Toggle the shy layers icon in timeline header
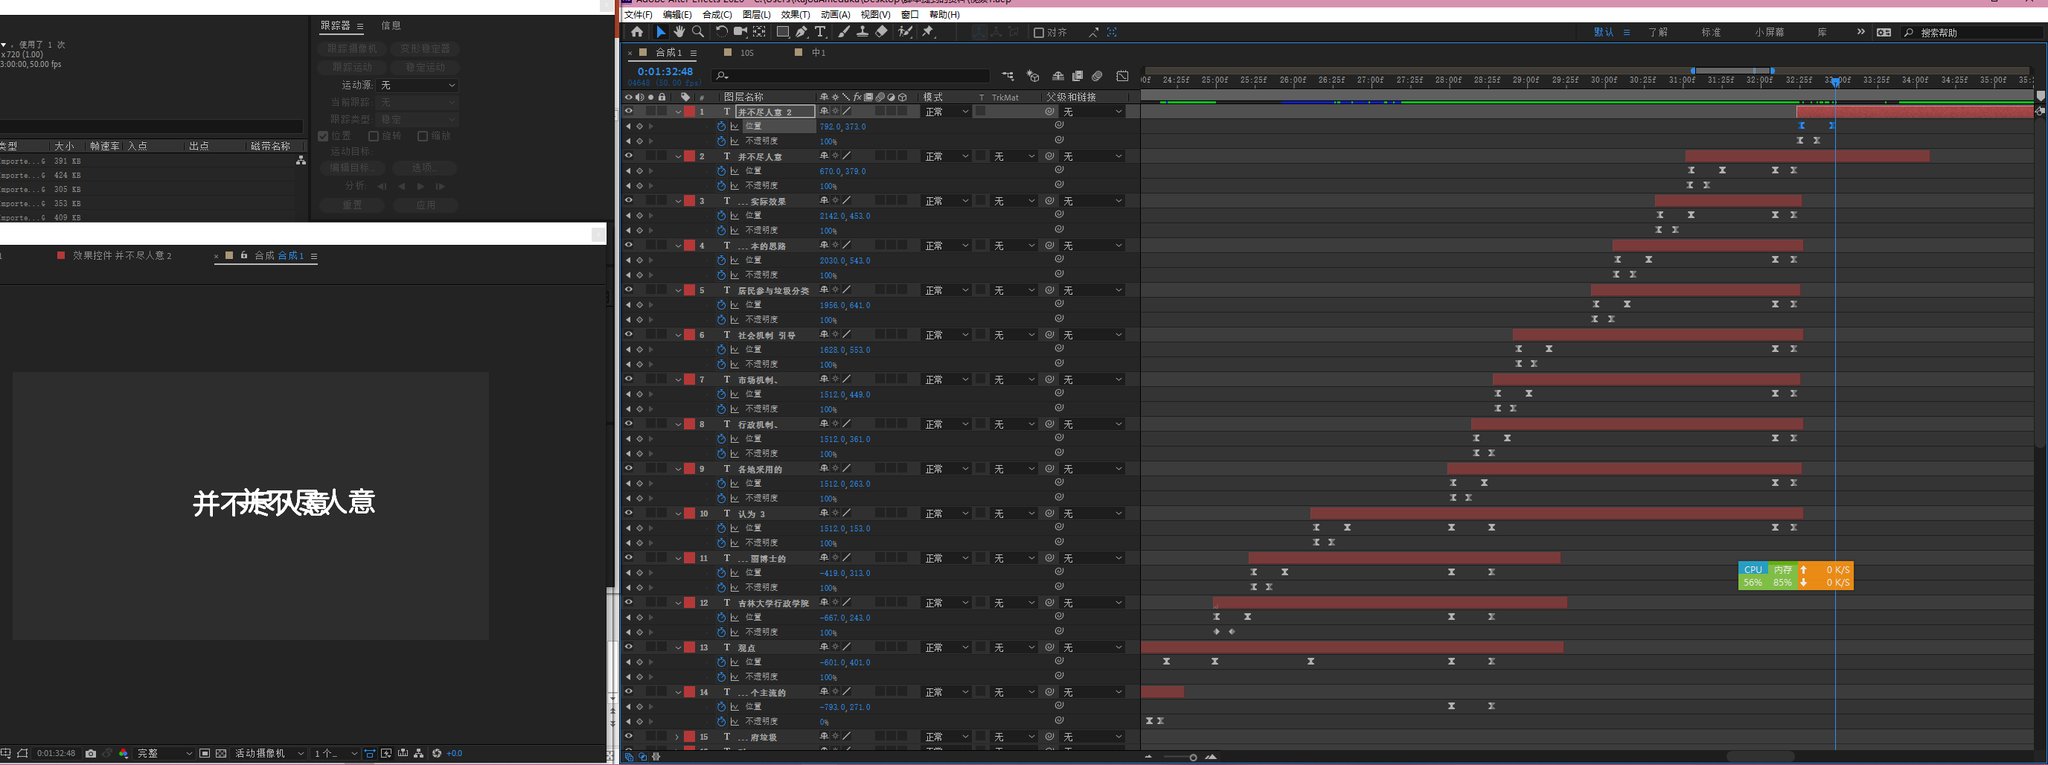Viewport: 2048px width, 765px height. [1058, 76]
